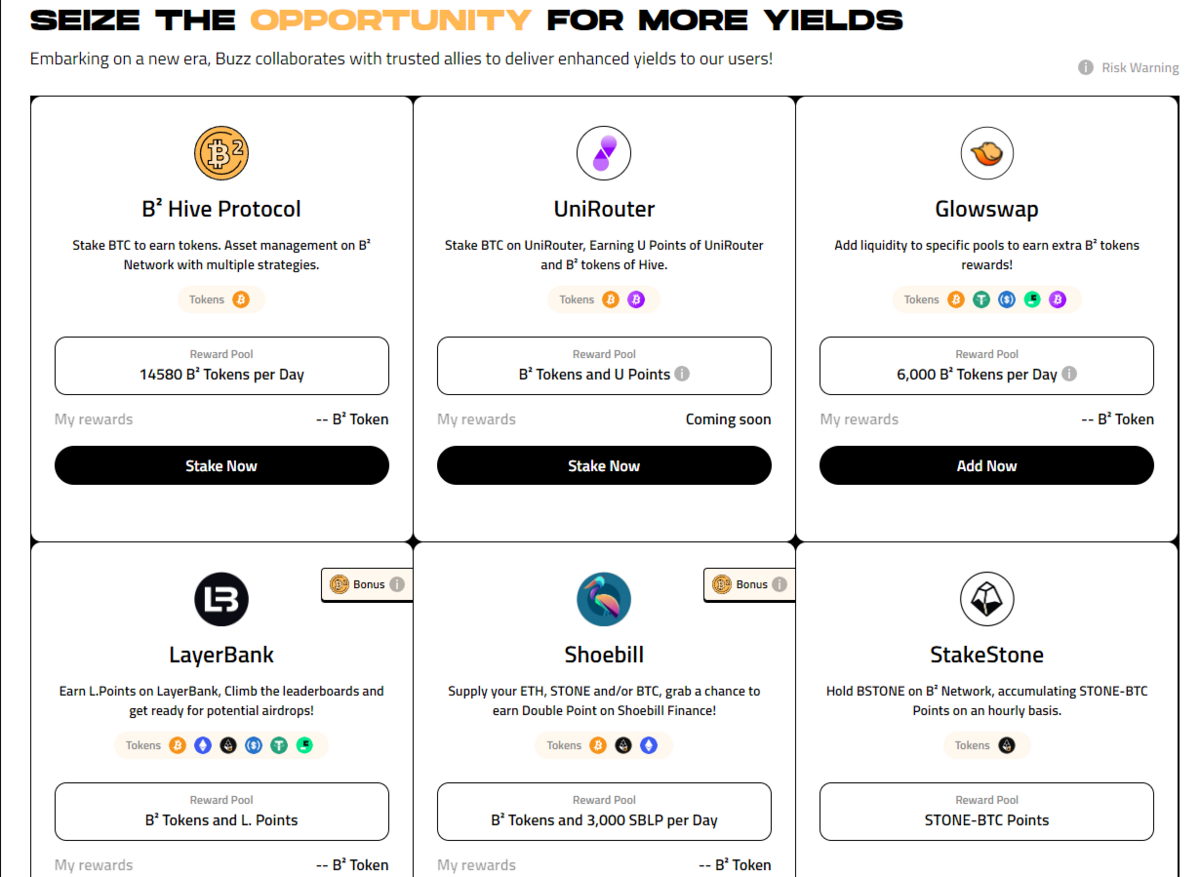The height and width of the screenshot is (877, 1200).
Task: Click the purple token icon in UniRouter tokens
Action: (x=636, y=299)
